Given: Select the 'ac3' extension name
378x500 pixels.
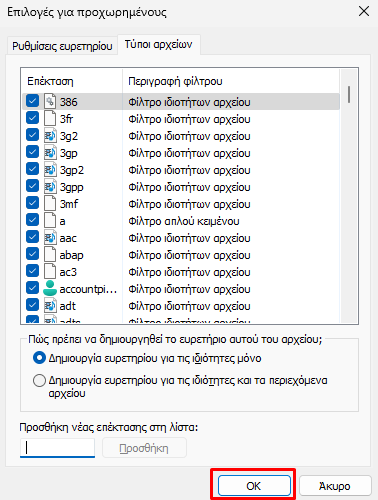Looking at the screenshot, I should pos(68,272).
